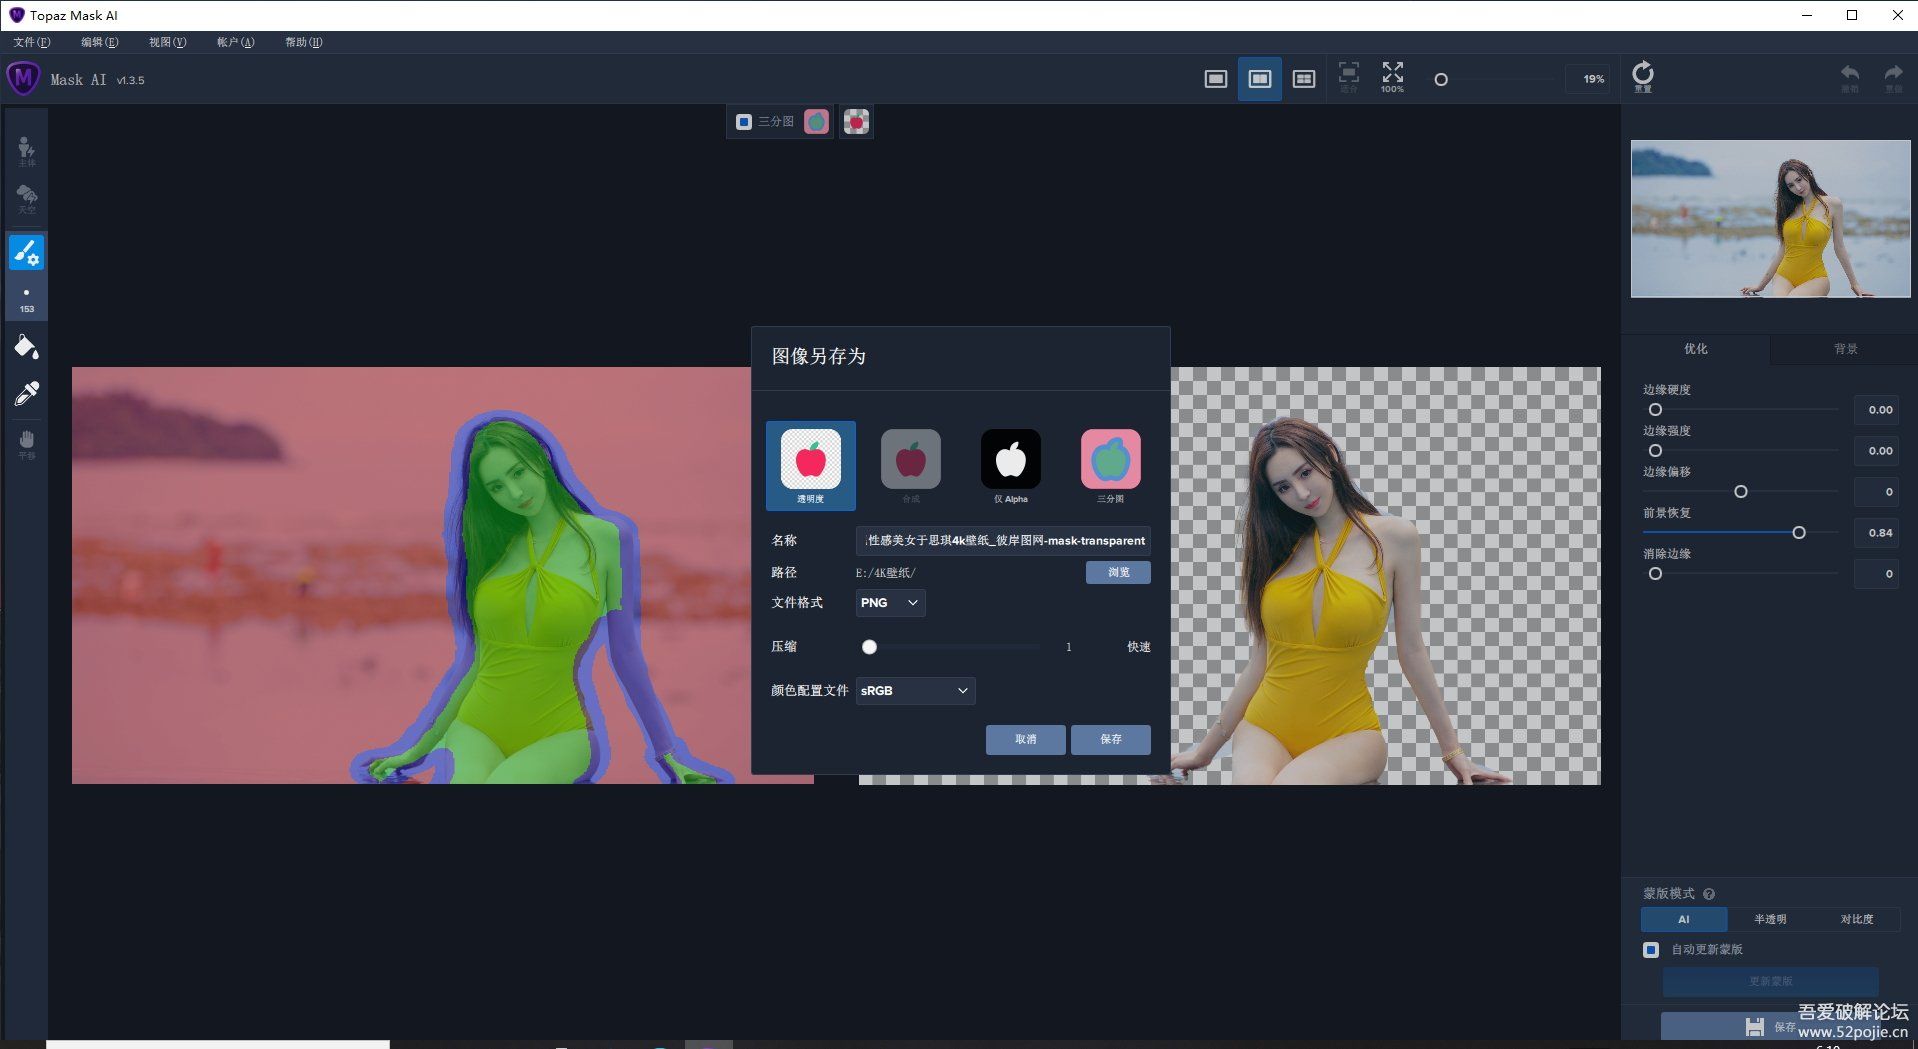The image size is (1918, 1049).
Task: Select the paint bucket fill tool
Action: pyautogui.click(x=26, y=345)
